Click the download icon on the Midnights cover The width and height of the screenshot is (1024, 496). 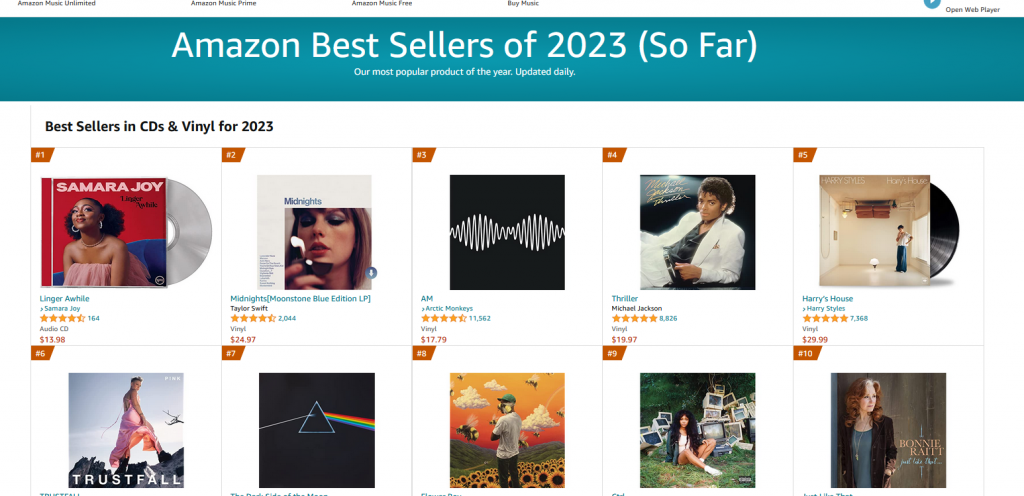pyautogui.click(x=371, y=272)
